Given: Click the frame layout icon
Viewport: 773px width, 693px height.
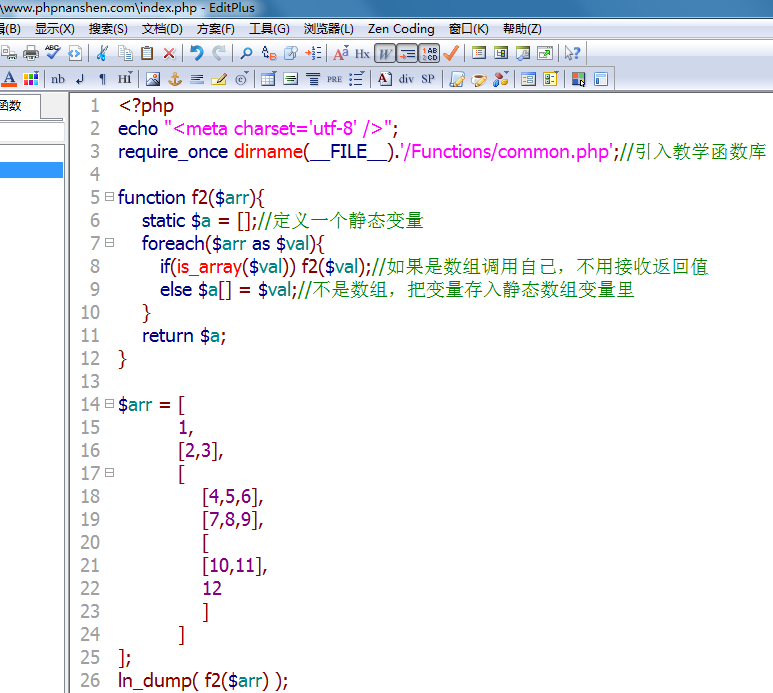Looking at the screenshot, I should [600, 79].
